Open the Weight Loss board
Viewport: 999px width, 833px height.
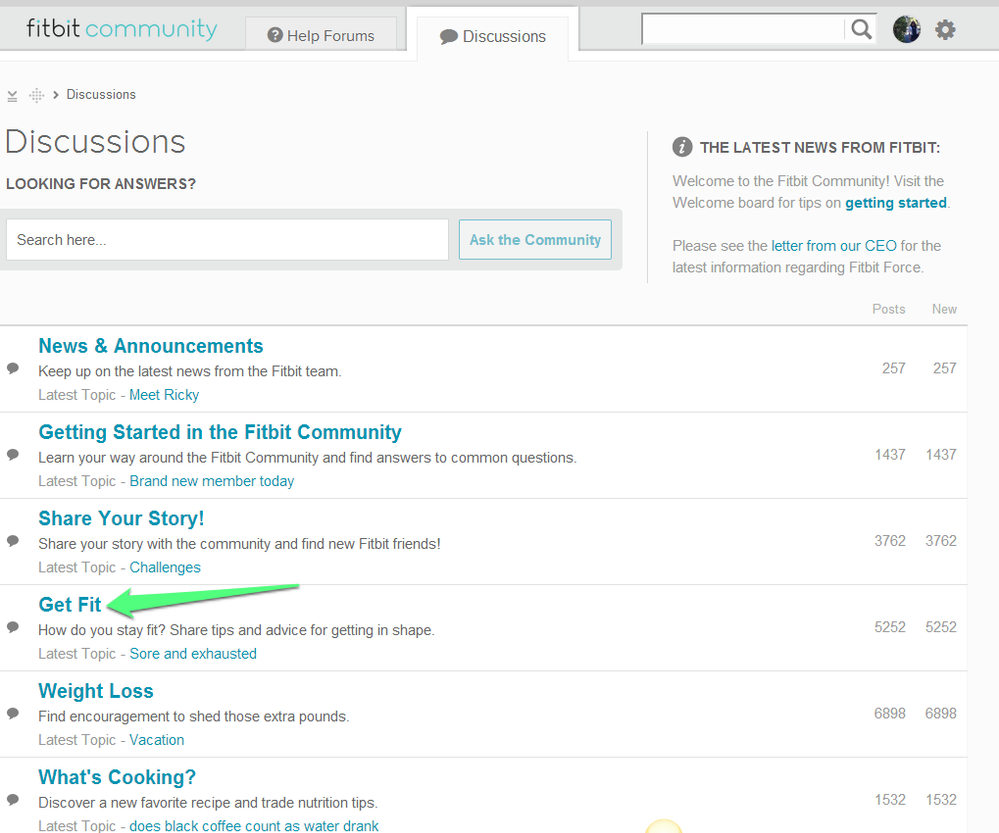(x=96, y=692)
